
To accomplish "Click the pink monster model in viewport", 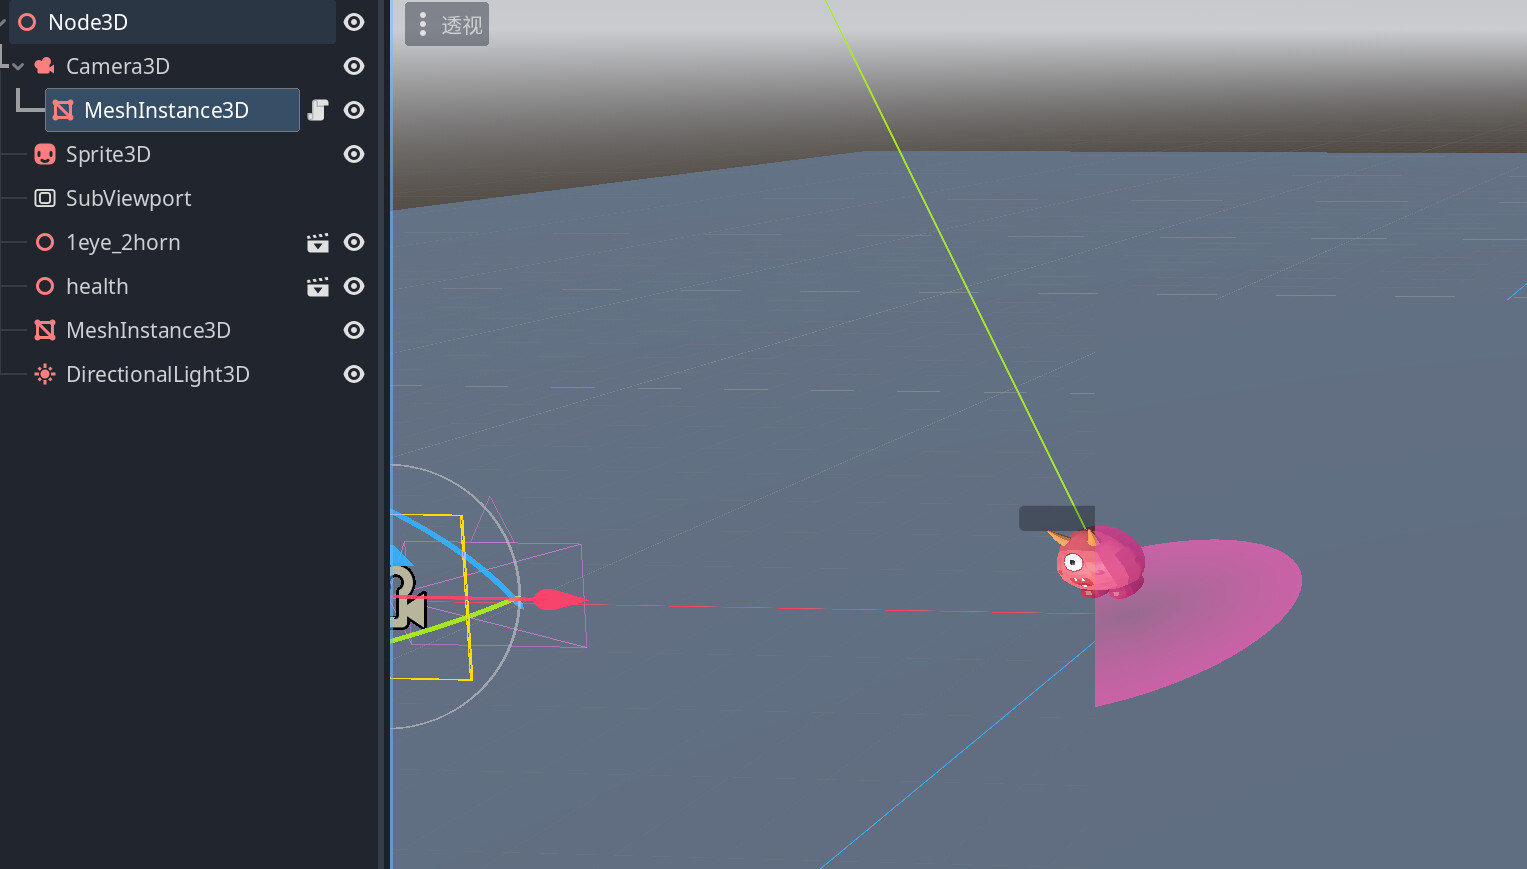I will coord(1100,562).
